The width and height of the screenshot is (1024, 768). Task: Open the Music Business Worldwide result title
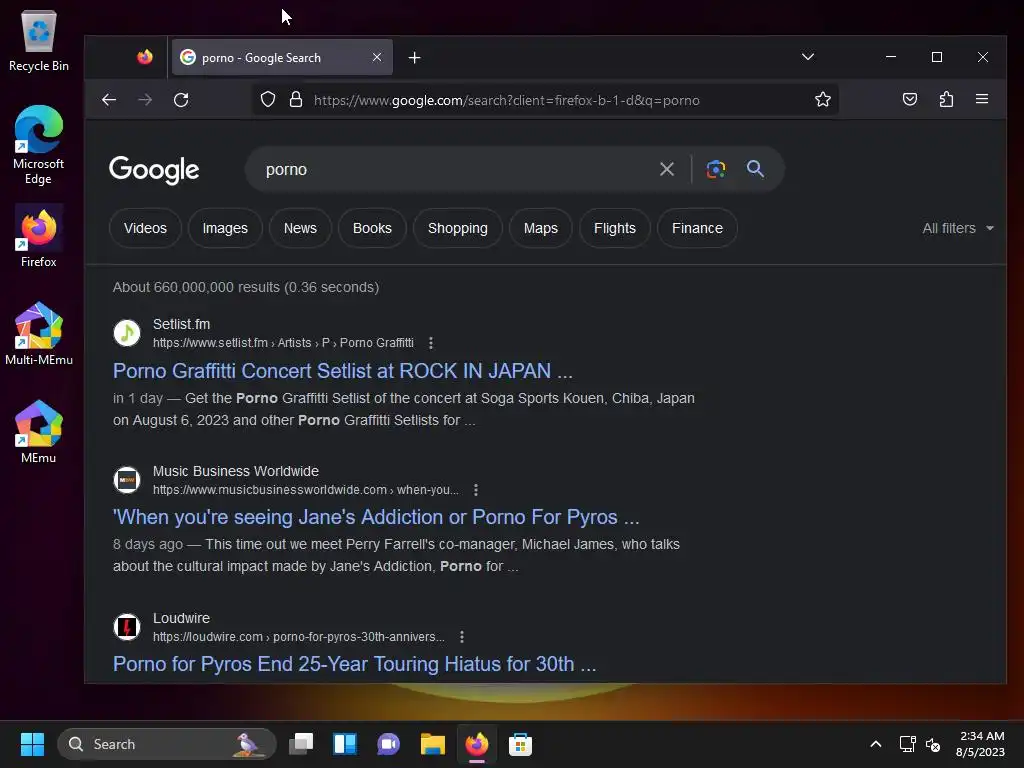tap(376, 517)
